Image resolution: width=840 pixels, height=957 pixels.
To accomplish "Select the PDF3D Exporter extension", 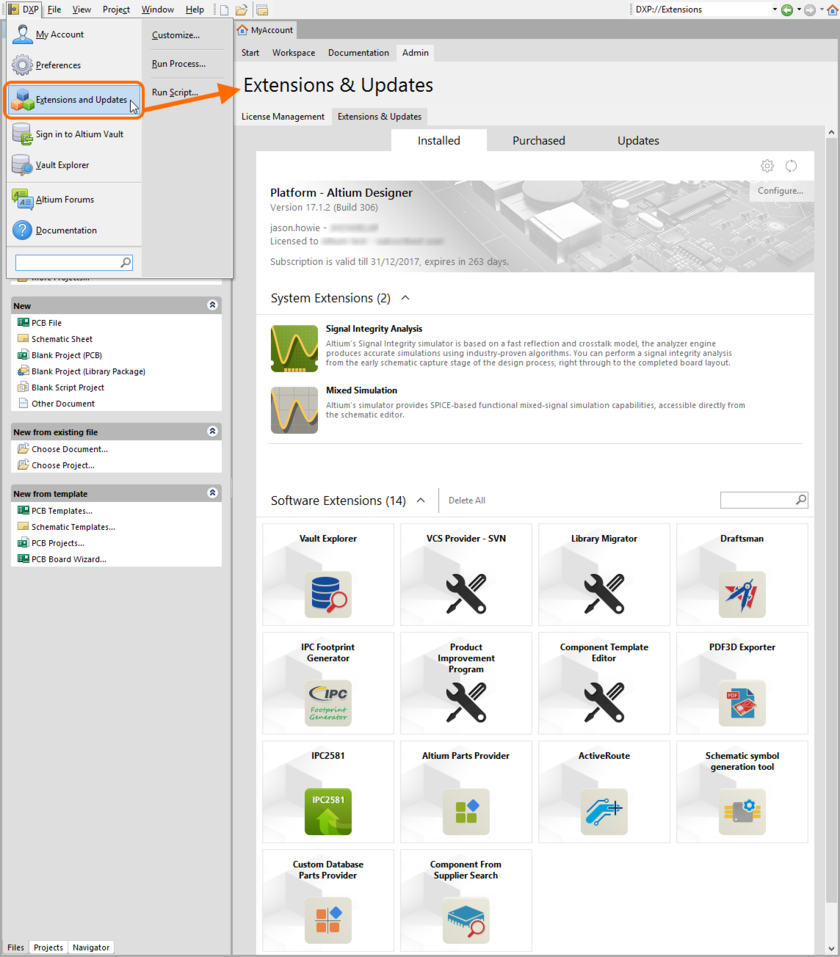I will pyautogui.click(x=742, y=703).
